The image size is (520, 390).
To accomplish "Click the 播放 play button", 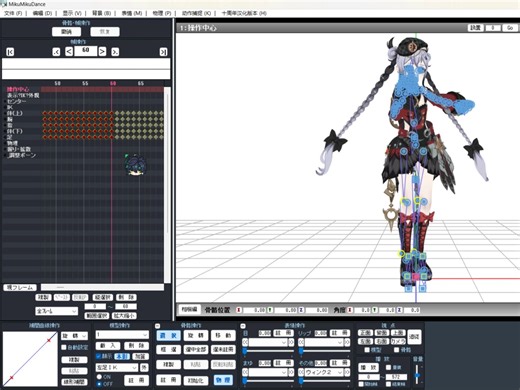I will [368, 367].
